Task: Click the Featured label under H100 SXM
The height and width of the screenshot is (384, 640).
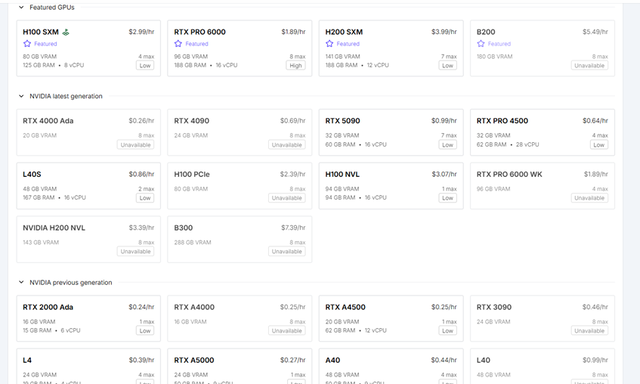Action: click(x=45, y=44)
